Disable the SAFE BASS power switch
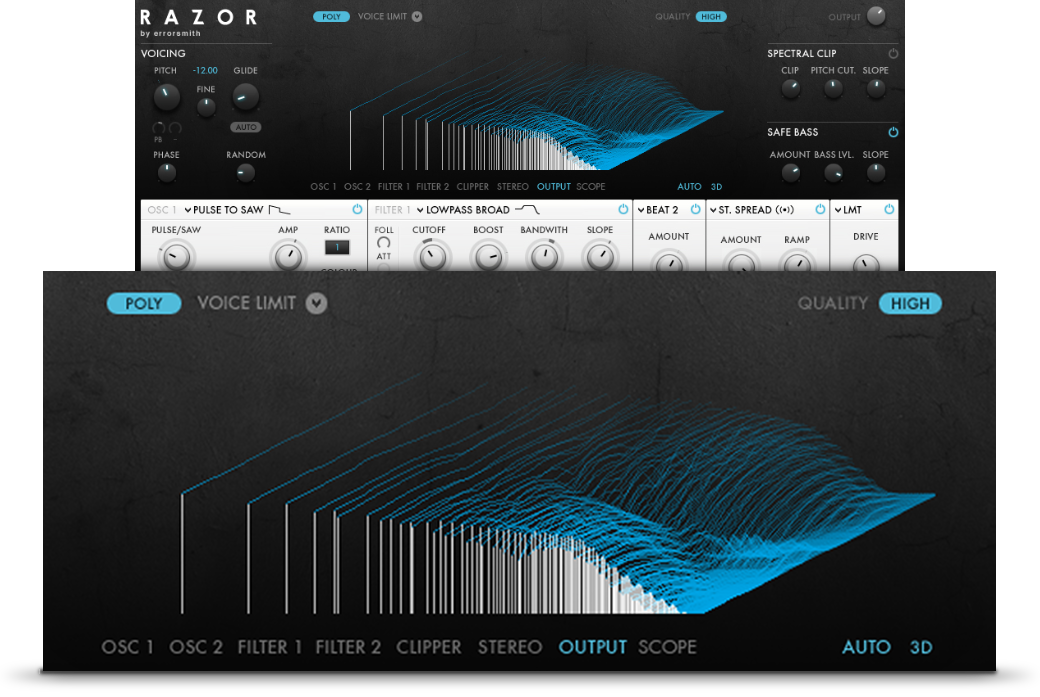1040x697 pixels. click(x=893, y=132)
